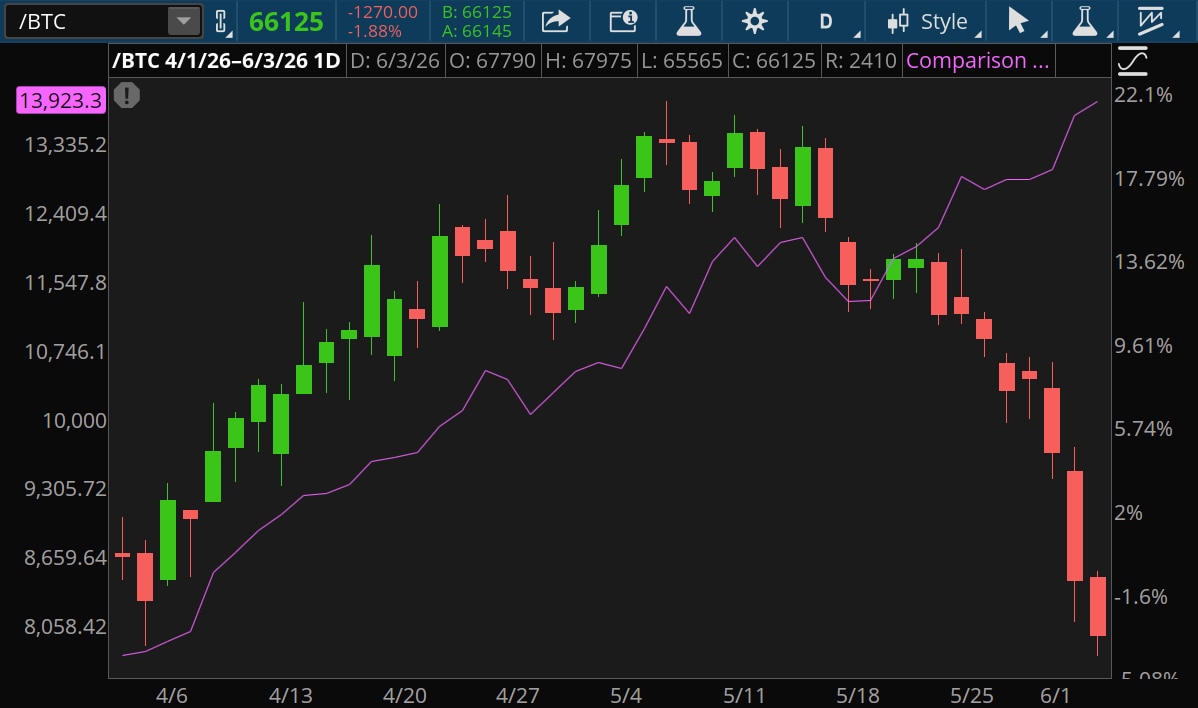Click the bid price B: 66125
The image size is (1198, 708).
pos(477,12)
